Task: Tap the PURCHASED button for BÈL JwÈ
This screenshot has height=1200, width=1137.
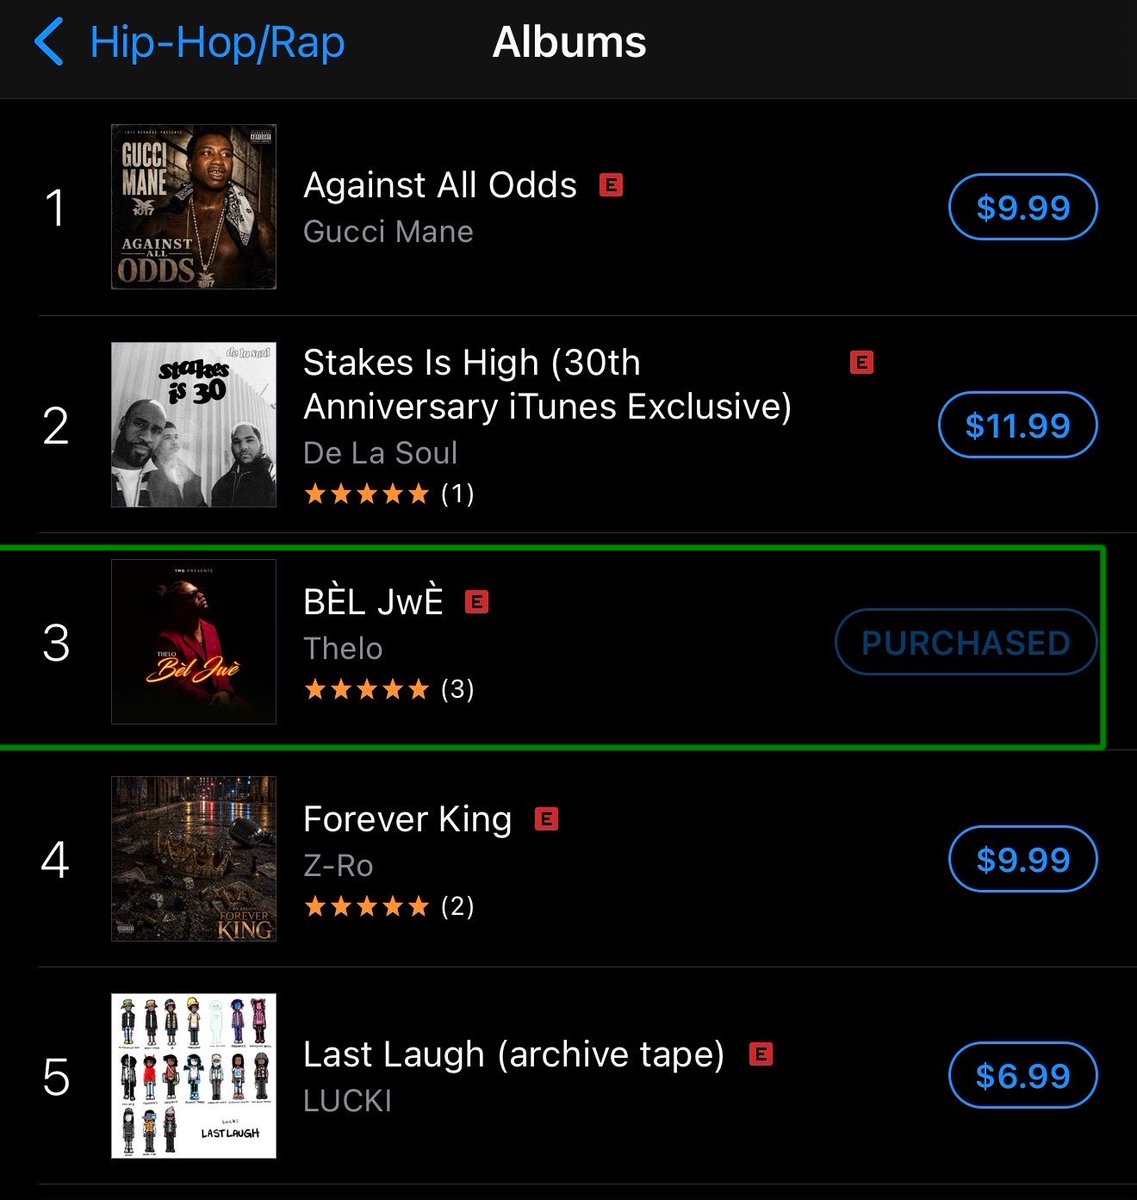Action: 966,643
